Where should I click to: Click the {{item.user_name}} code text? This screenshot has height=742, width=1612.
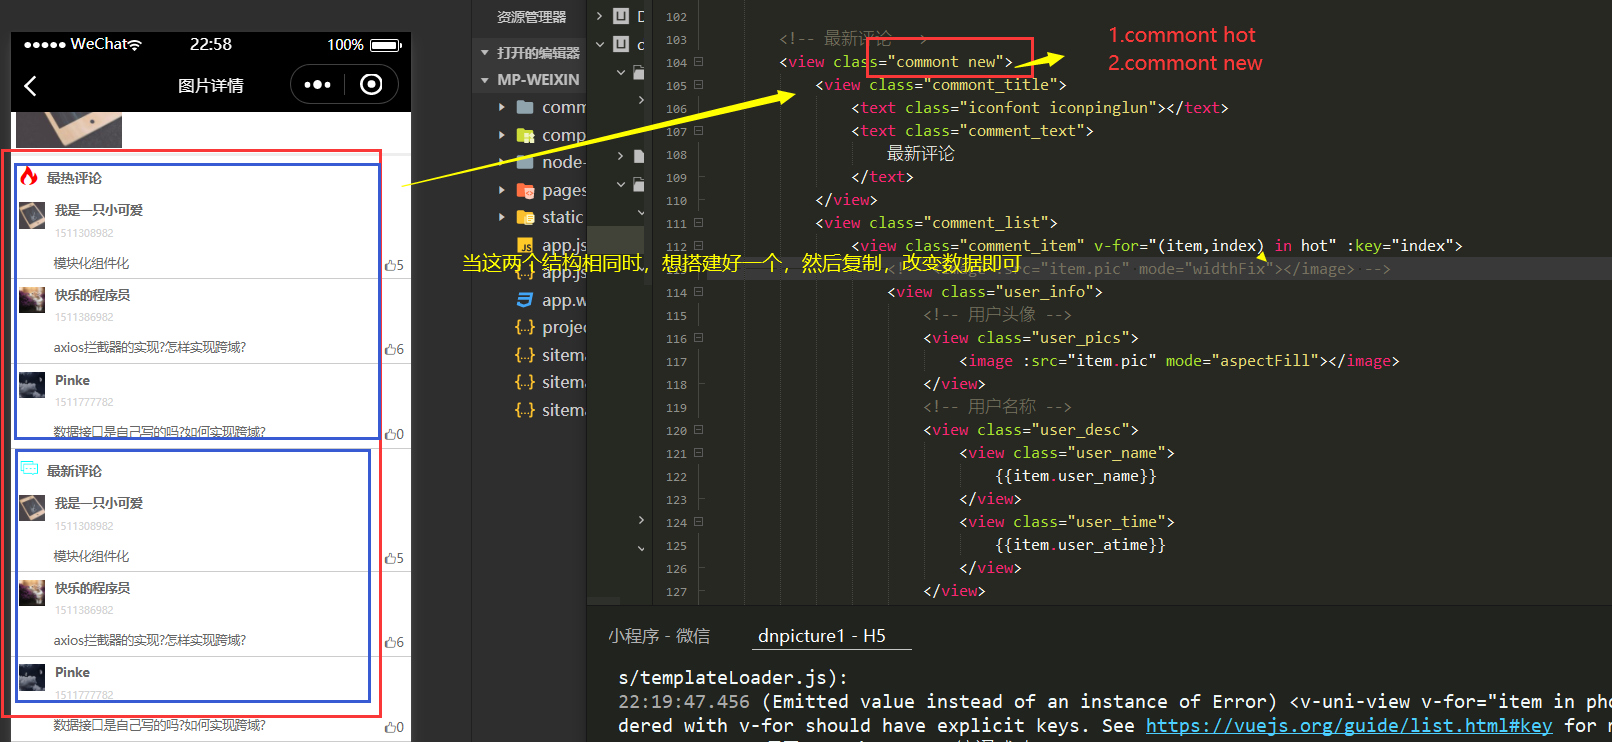tap(1076, 476)
